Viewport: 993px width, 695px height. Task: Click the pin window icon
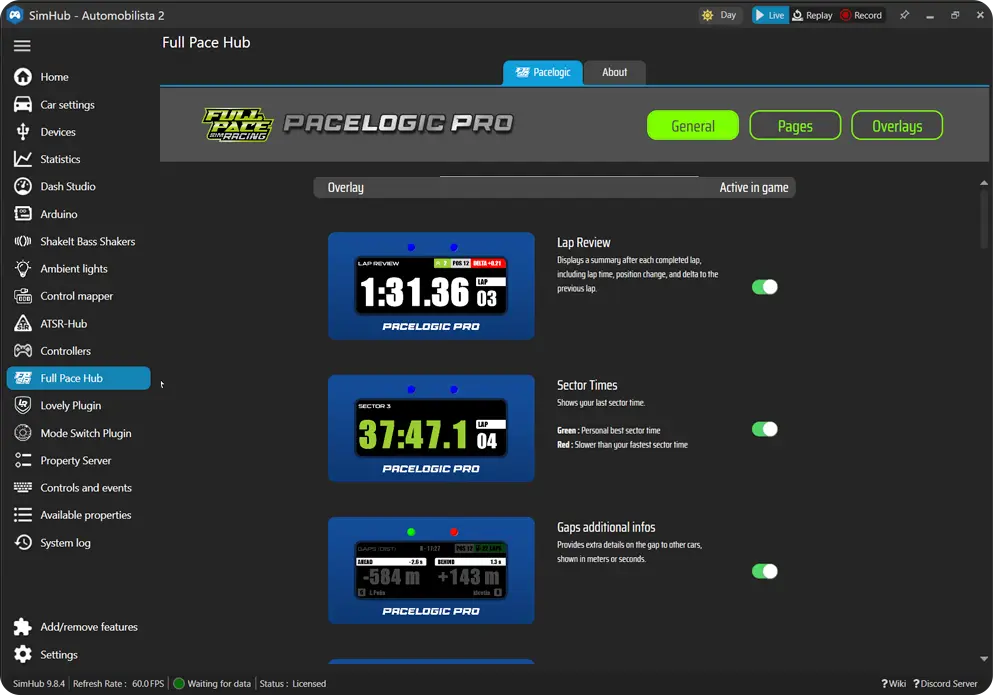[904, 15]
